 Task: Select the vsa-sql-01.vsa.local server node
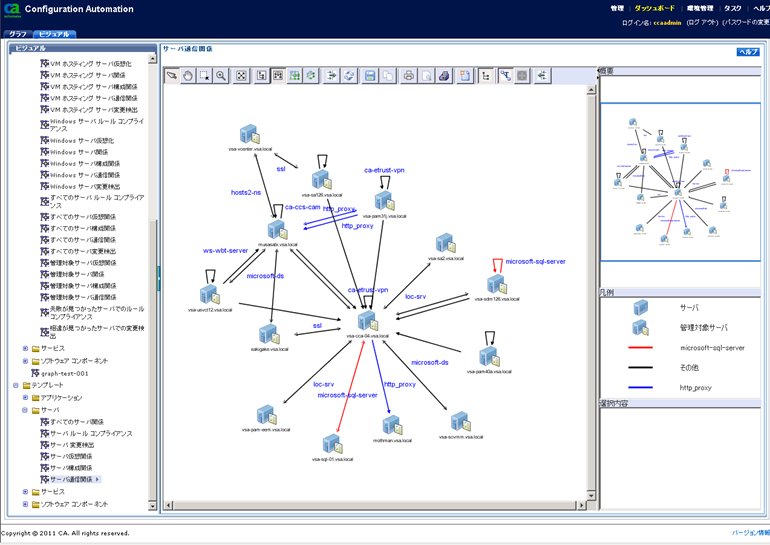(332, 444)
